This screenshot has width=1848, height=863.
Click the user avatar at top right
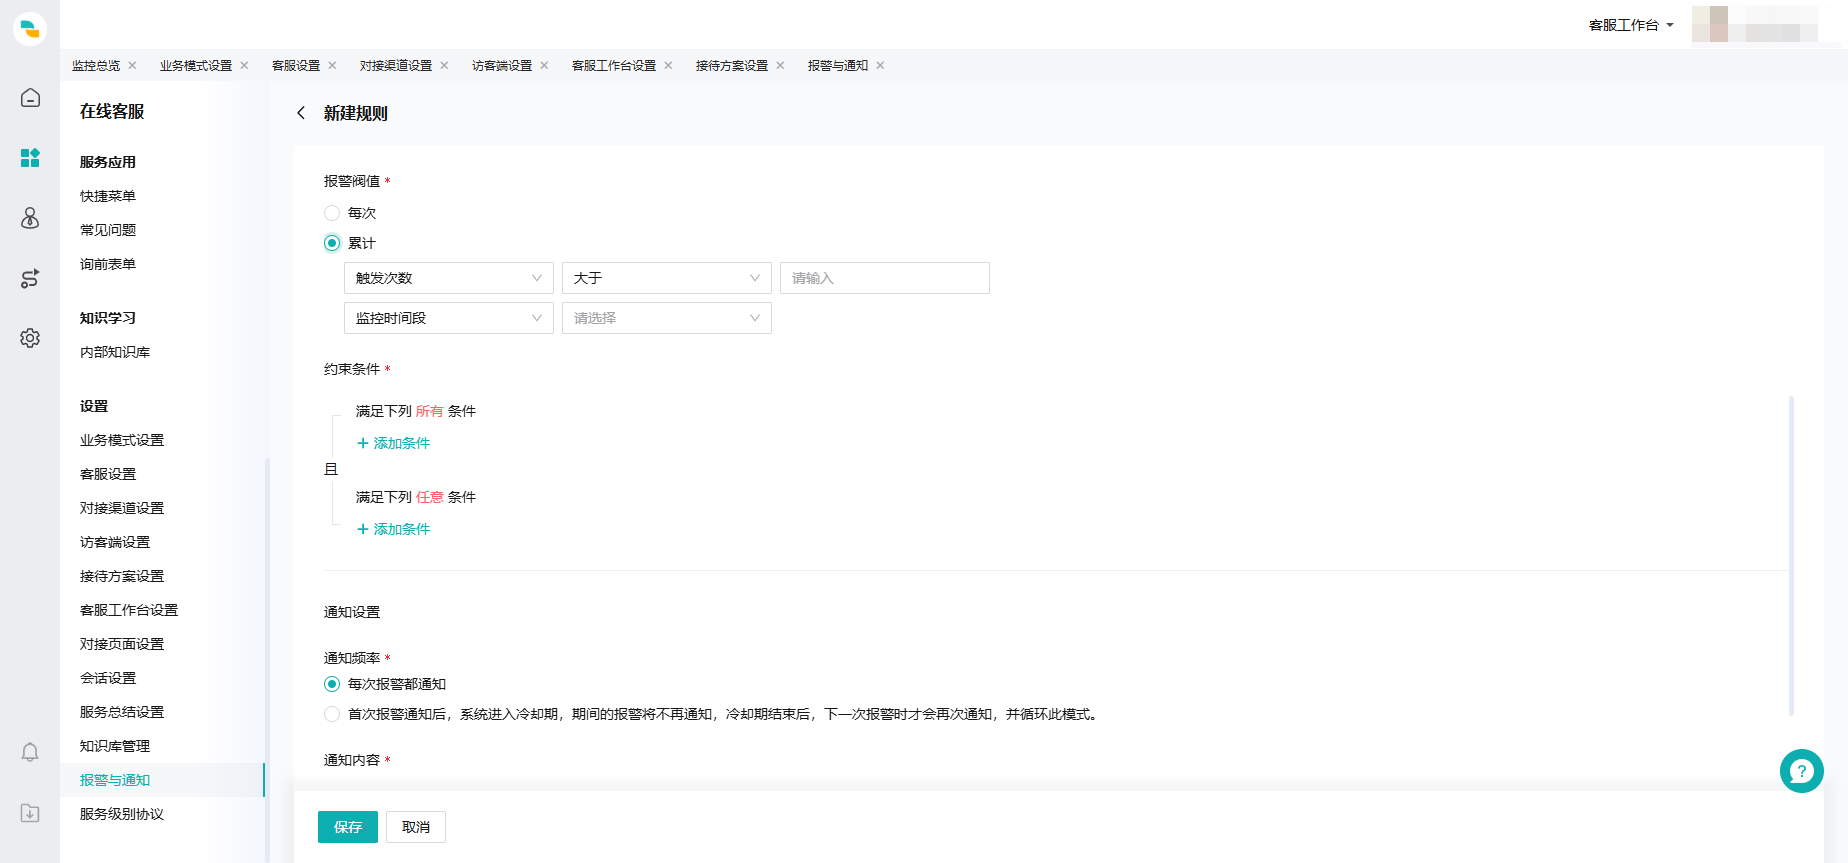click(x=1710, y=24)
